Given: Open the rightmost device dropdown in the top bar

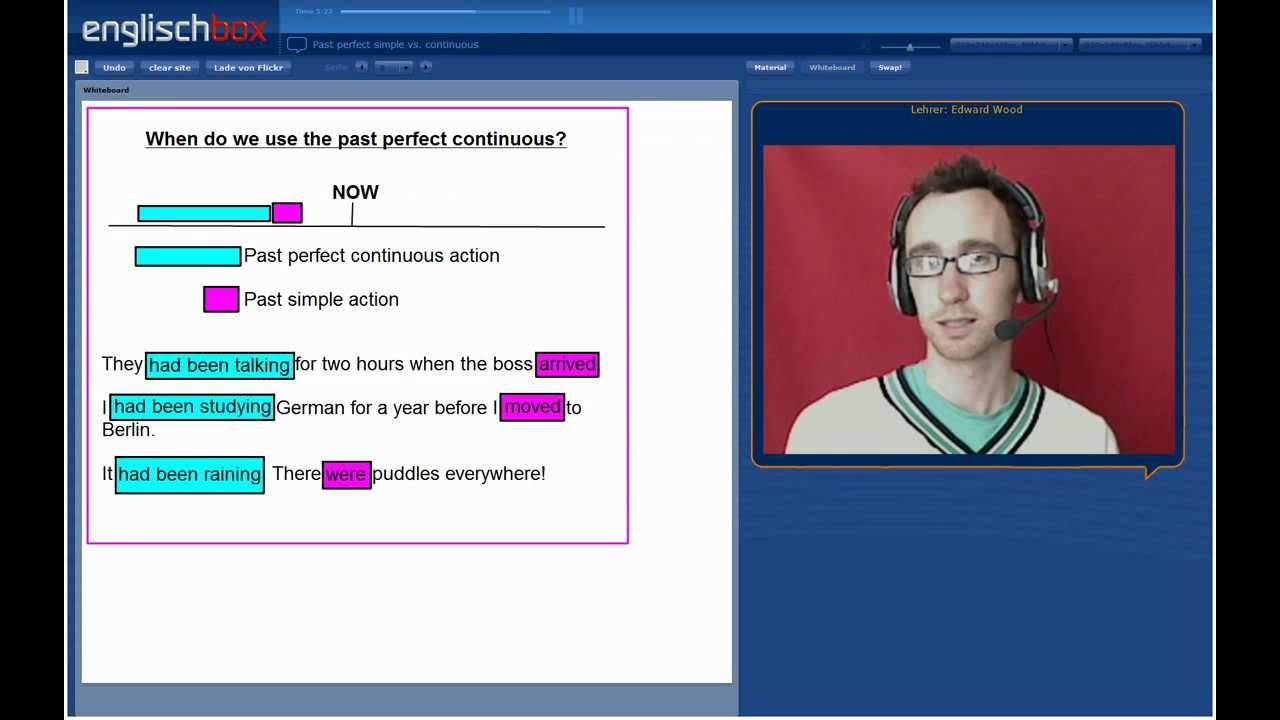Looking at the screenshot, I should (1140, 45).
